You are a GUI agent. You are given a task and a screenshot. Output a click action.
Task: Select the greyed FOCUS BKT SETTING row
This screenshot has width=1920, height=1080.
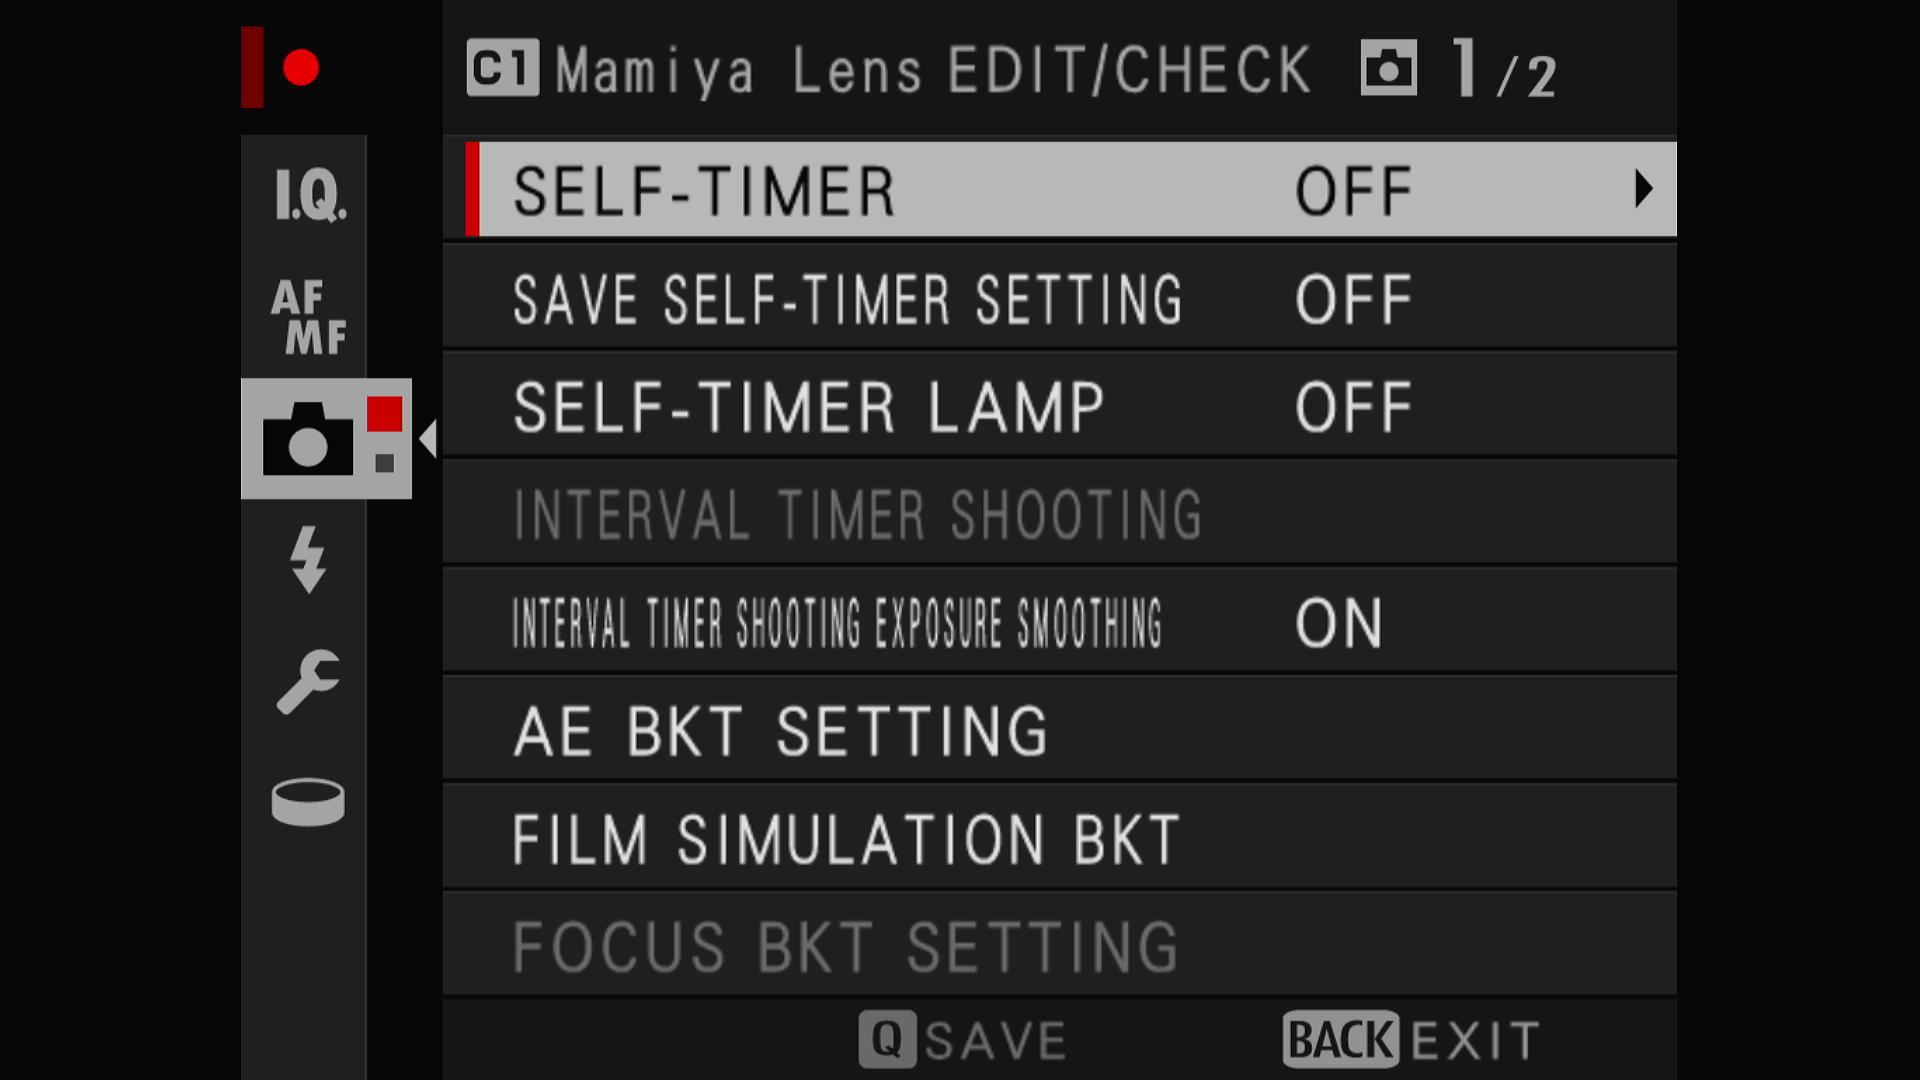pyautogui.click(x=1060, y=946)
